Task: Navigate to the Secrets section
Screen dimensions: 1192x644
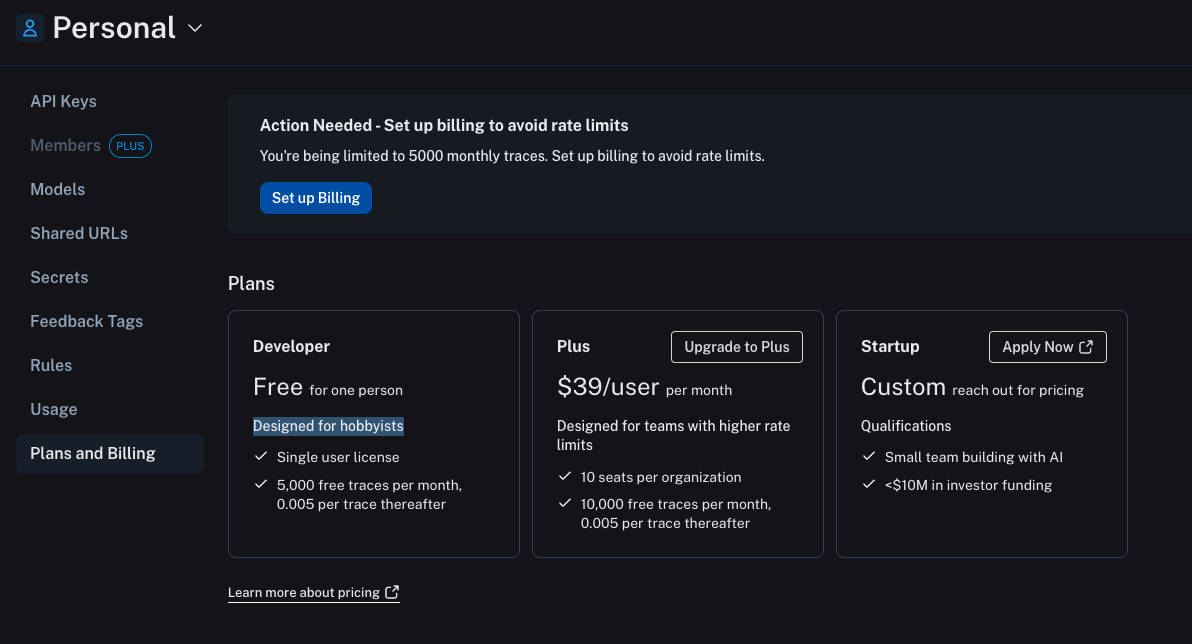Action: (x=59, y=277)
